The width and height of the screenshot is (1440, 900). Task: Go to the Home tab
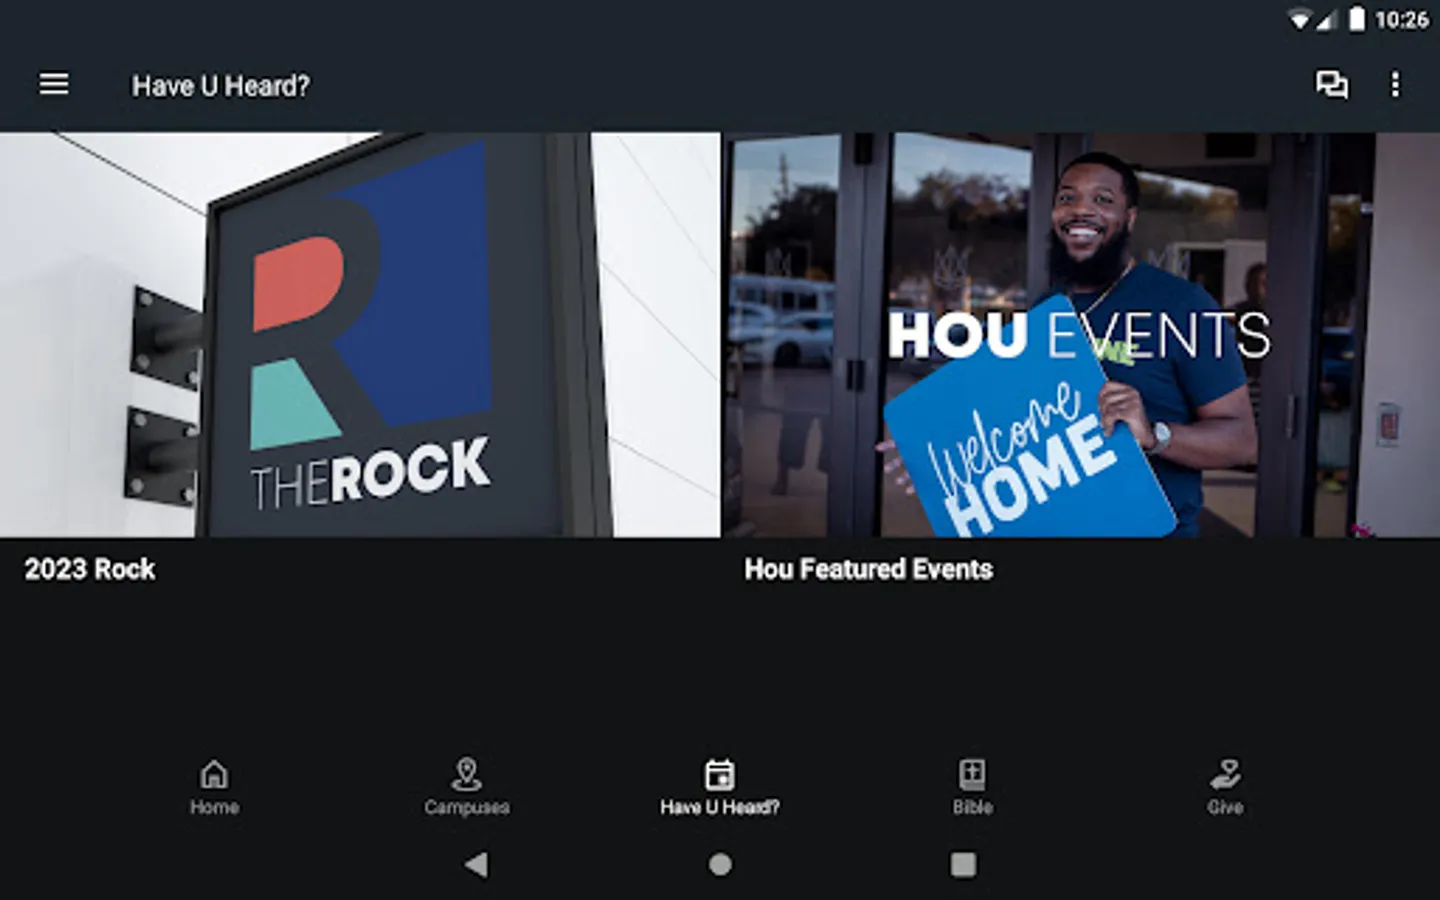[x=214, y=787]
